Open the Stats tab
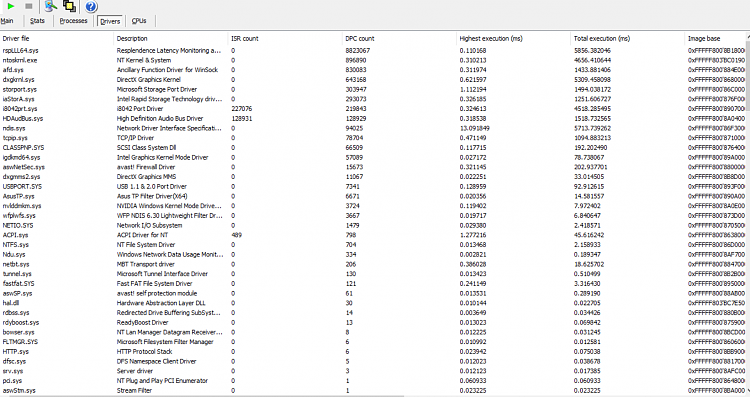750x397 pixels. 37,21
